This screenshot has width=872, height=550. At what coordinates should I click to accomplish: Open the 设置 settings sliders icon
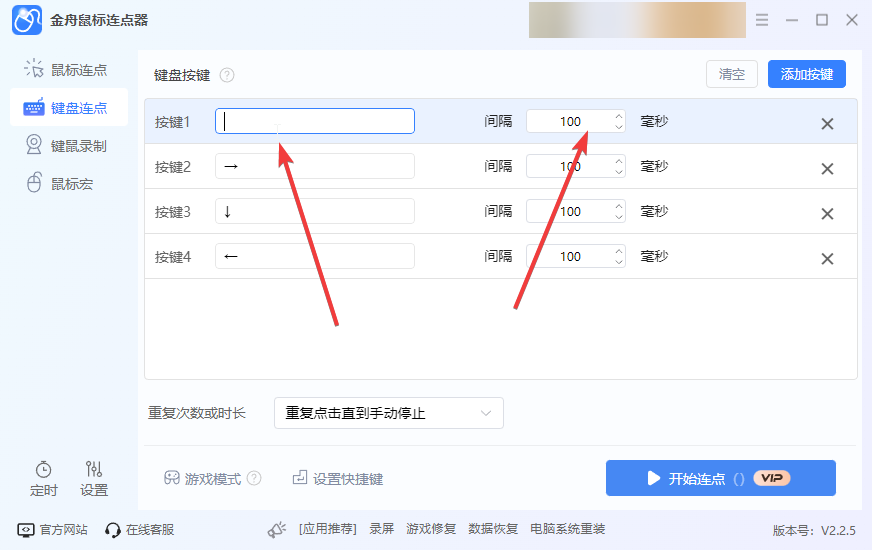click(93, 469)
